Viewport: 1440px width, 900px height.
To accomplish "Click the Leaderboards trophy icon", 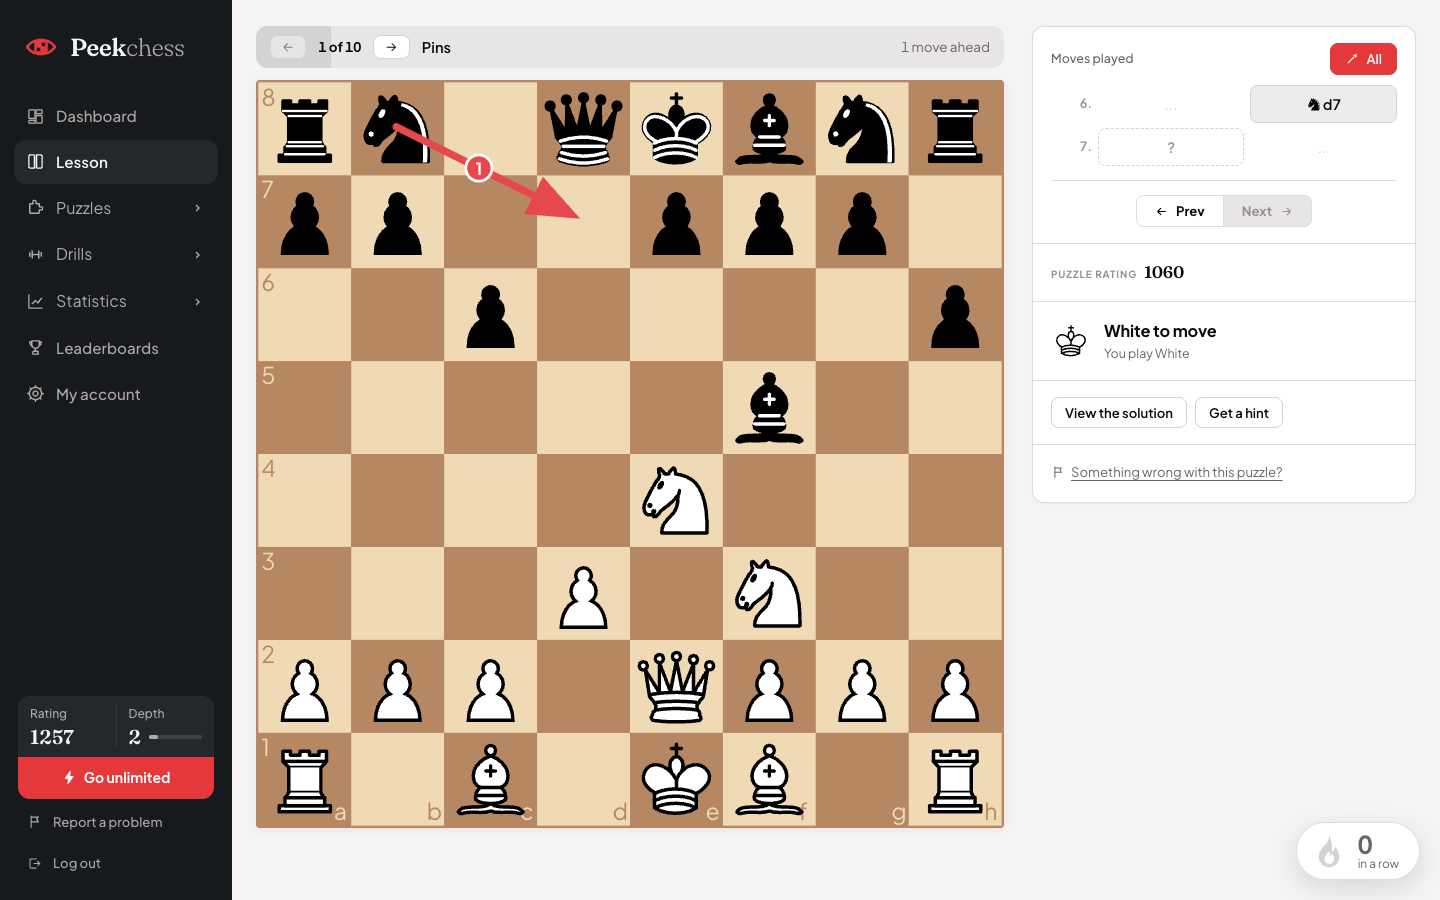I will (35, 348).
